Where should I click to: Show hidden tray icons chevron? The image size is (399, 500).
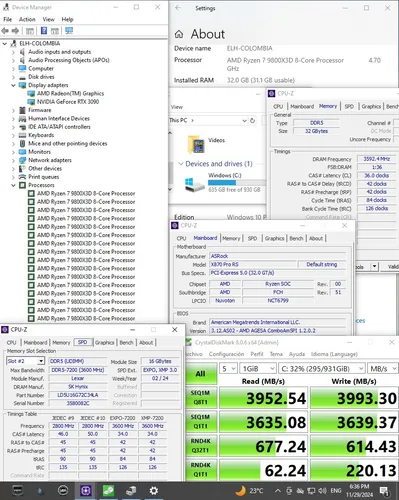pyautogui.click(x=277, y=491)
